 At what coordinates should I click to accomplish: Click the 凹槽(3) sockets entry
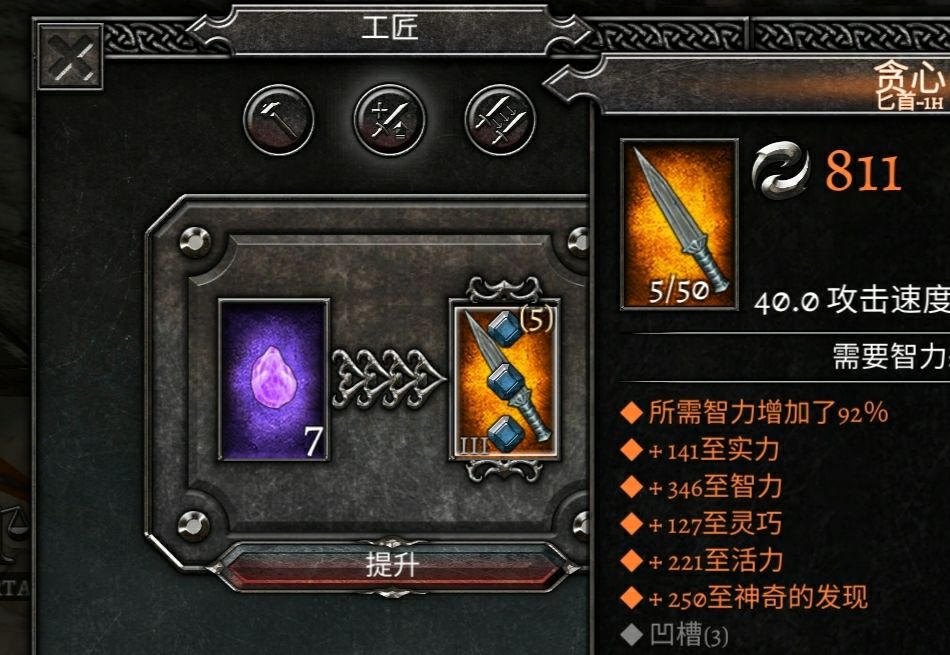[675, 635]
